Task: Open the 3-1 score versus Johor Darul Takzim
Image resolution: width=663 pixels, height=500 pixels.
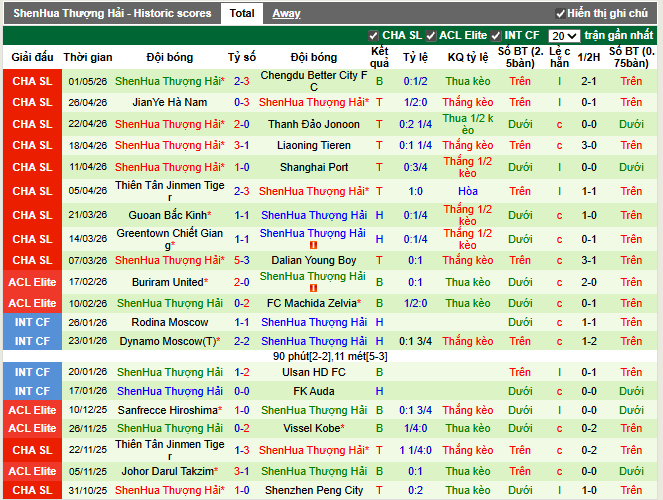Action: tap(242, 471)
